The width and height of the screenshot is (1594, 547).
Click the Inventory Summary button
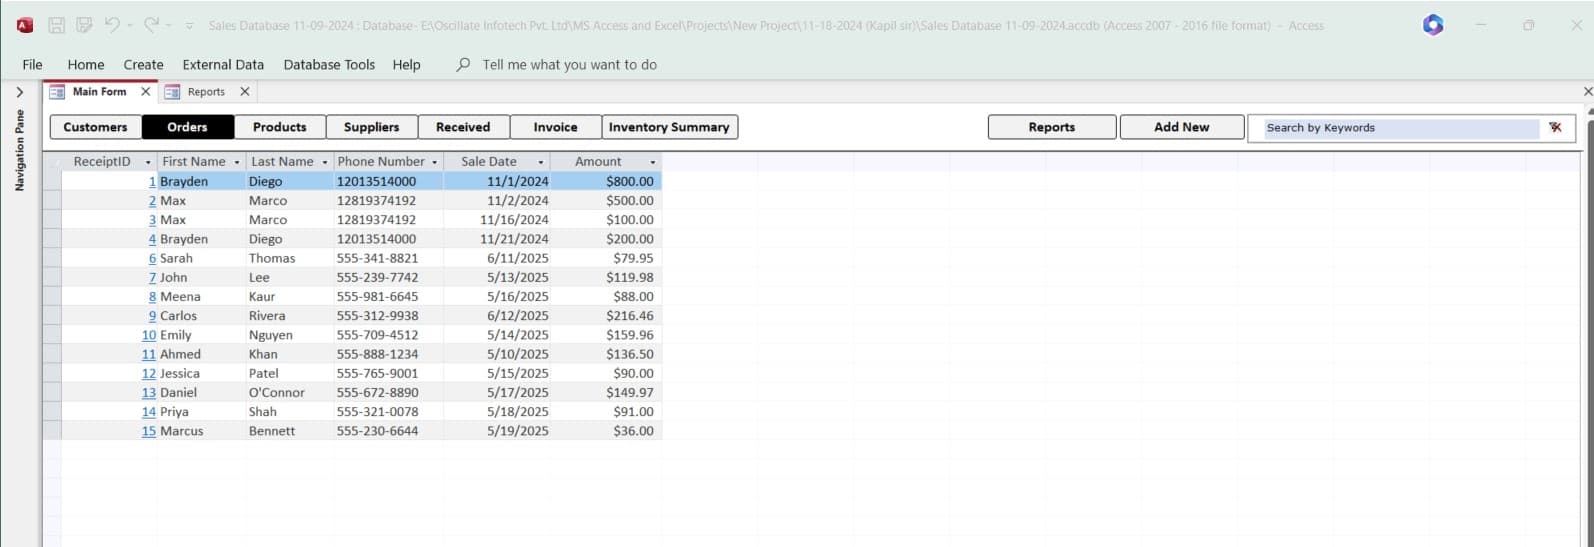pyautogui.click(x=669, y=127)
